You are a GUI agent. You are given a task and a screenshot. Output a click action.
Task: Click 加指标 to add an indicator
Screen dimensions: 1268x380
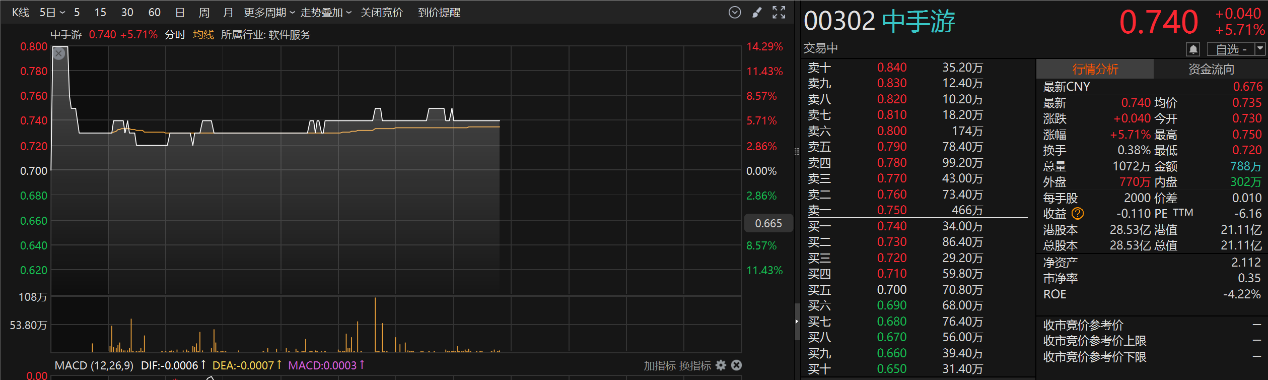[659, 366]
